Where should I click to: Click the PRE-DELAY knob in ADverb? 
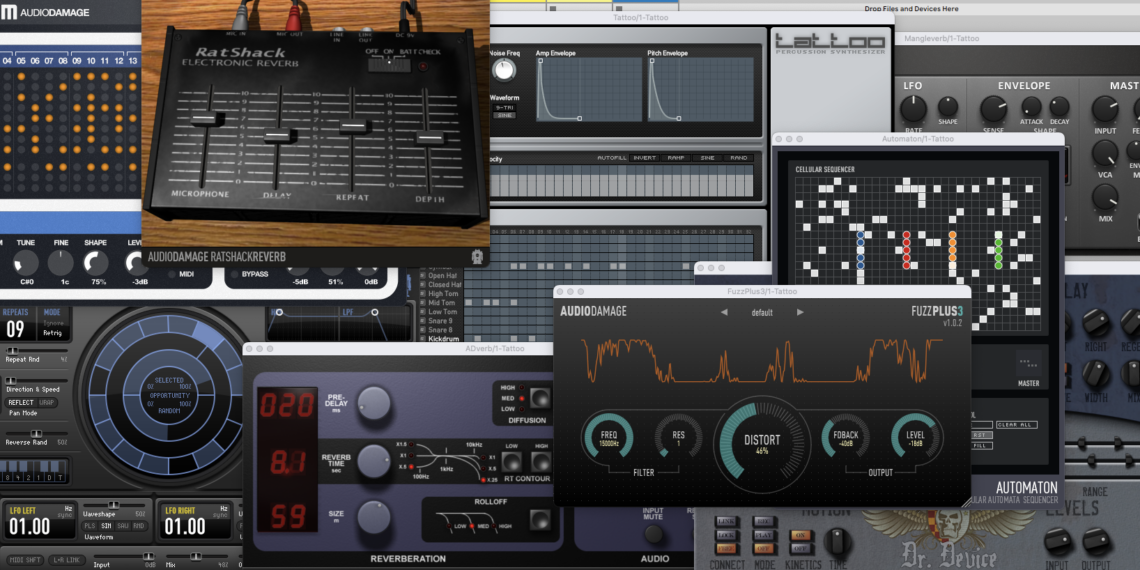click(x=374, y=402)
